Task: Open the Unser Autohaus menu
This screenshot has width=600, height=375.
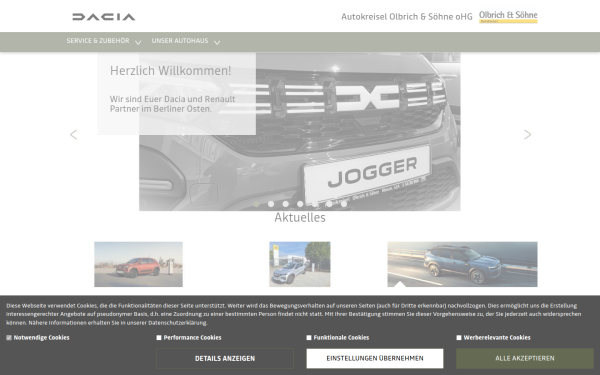Action: (x=180, y=41)
